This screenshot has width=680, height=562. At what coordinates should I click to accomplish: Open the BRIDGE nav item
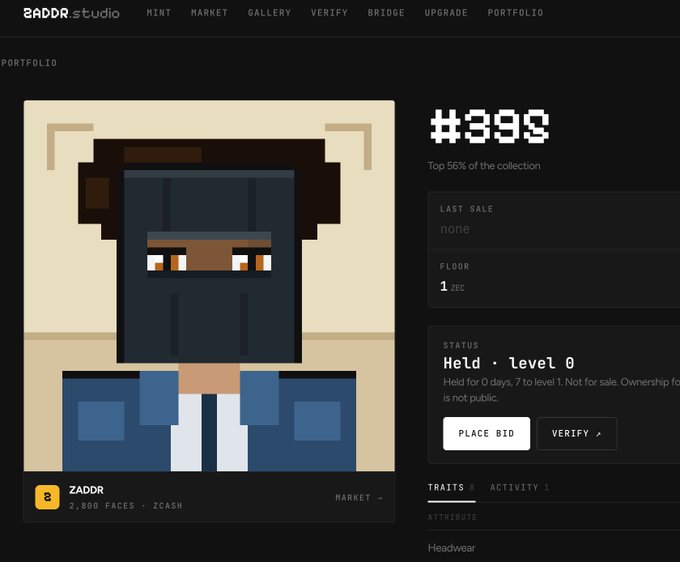click(386, 13)
